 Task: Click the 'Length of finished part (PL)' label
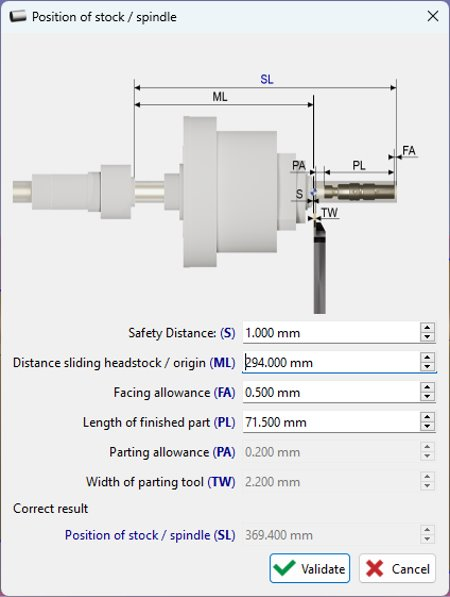(159, 422)
